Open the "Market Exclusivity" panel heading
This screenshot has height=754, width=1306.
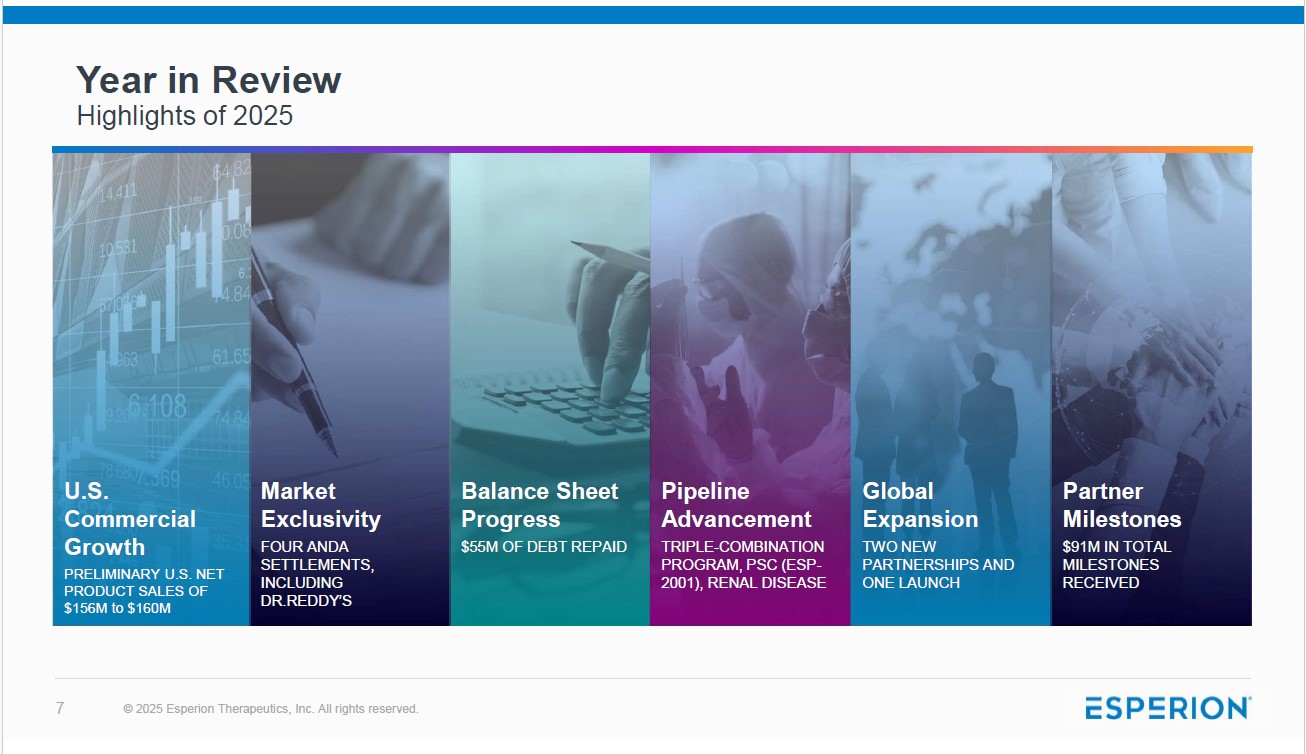tap(321, 505)
